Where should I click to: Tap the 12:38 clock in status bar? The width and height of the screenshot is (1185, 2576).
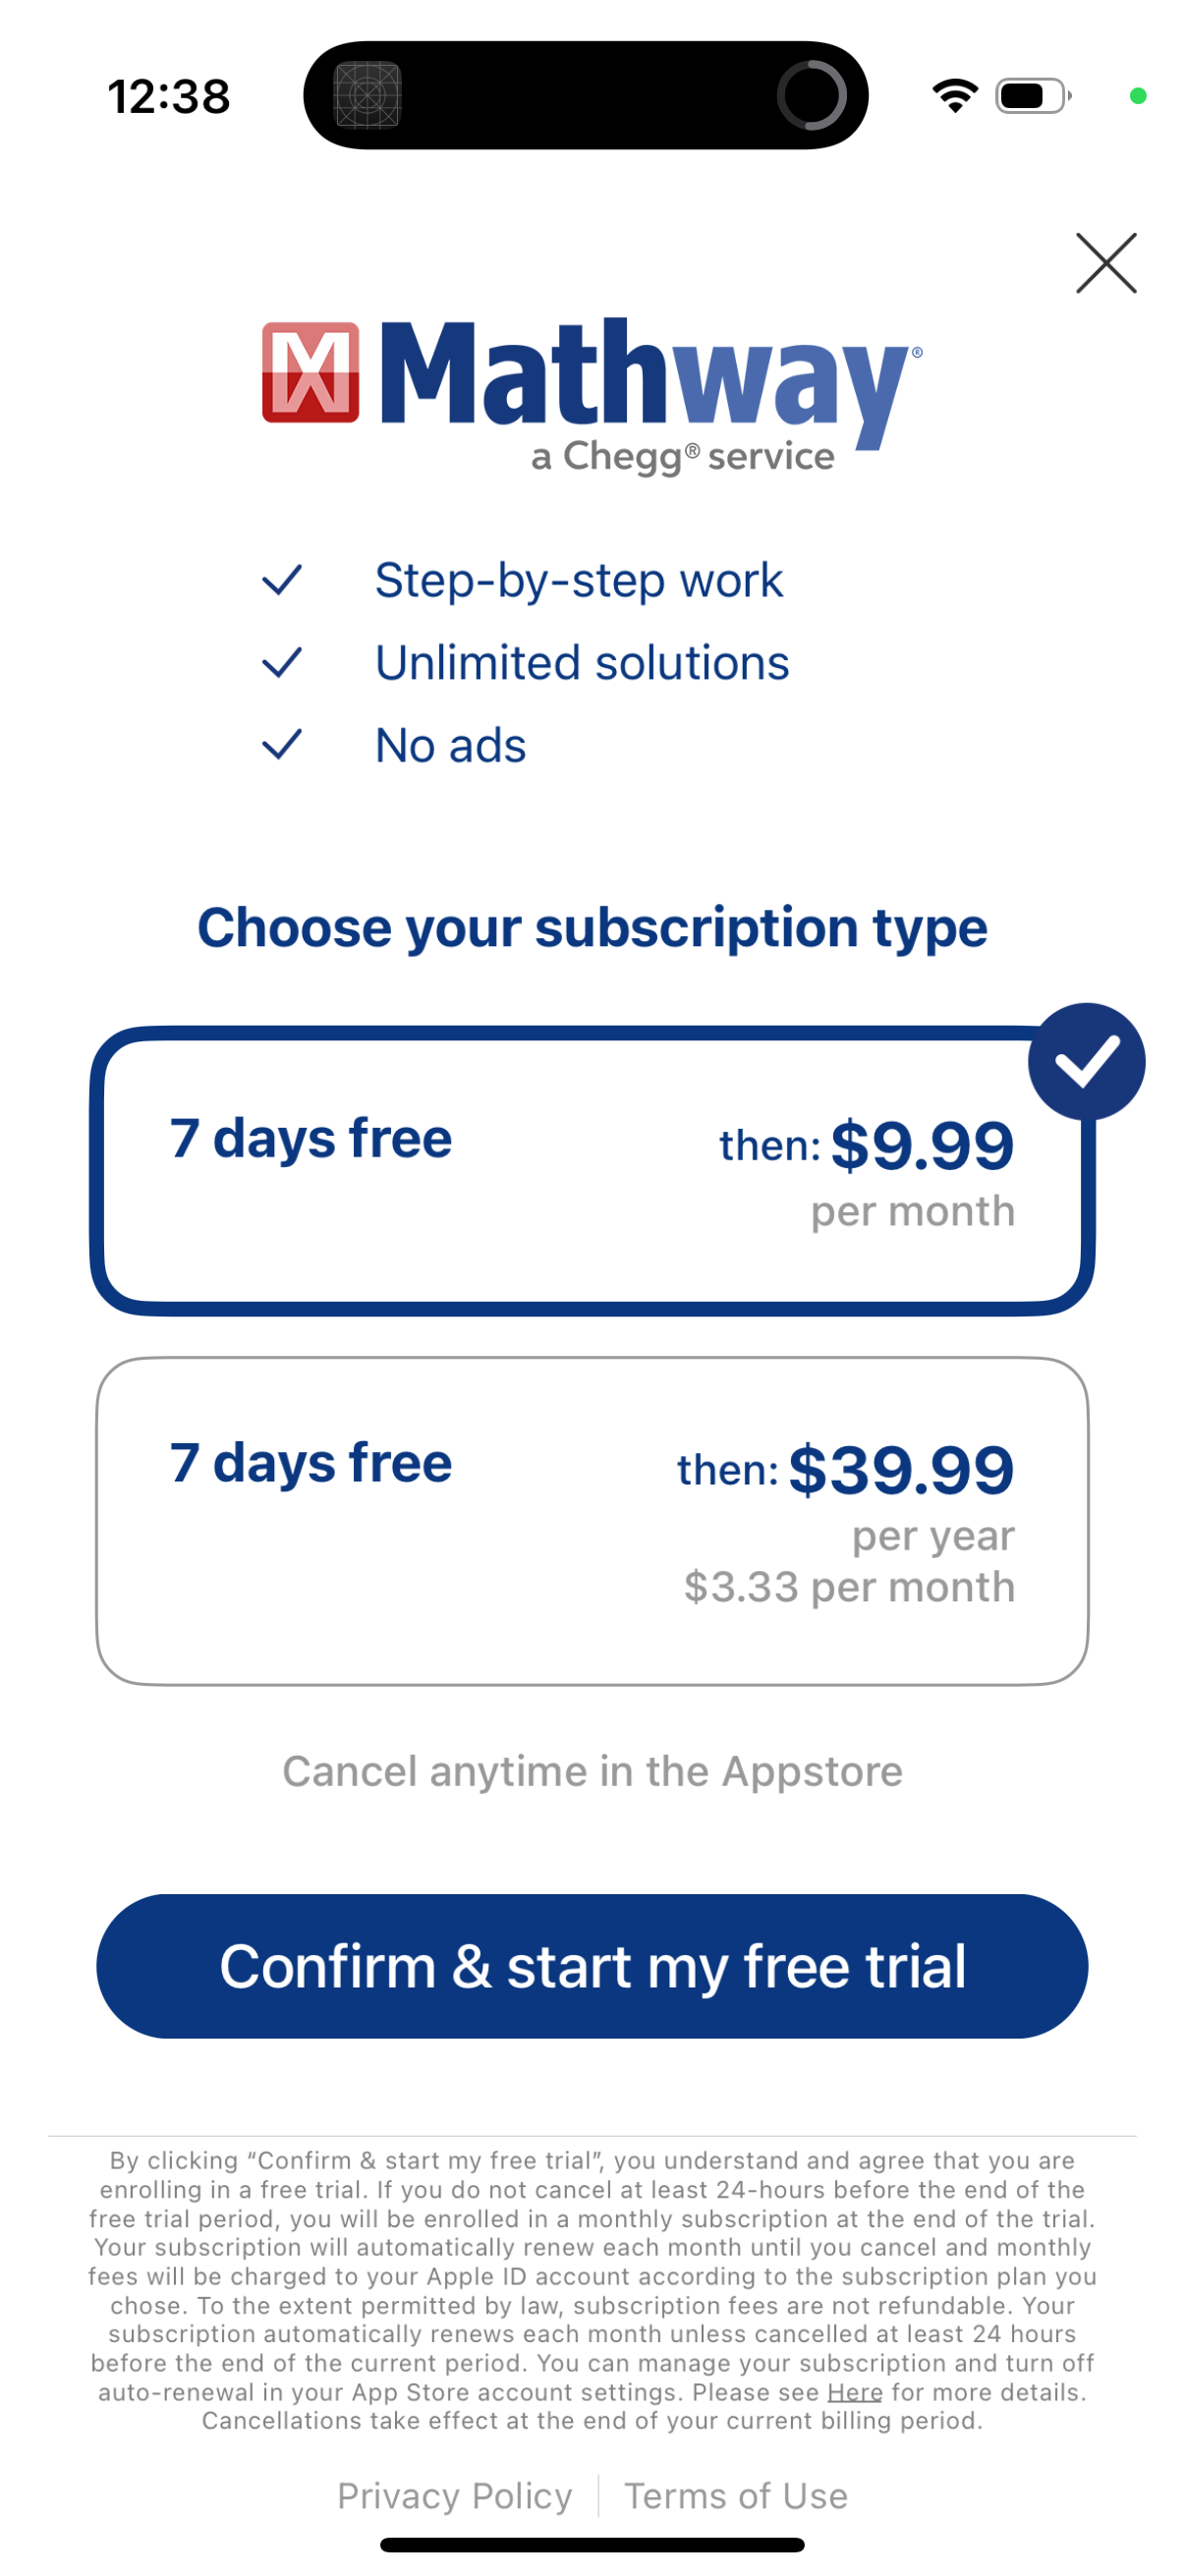[168, 97]
